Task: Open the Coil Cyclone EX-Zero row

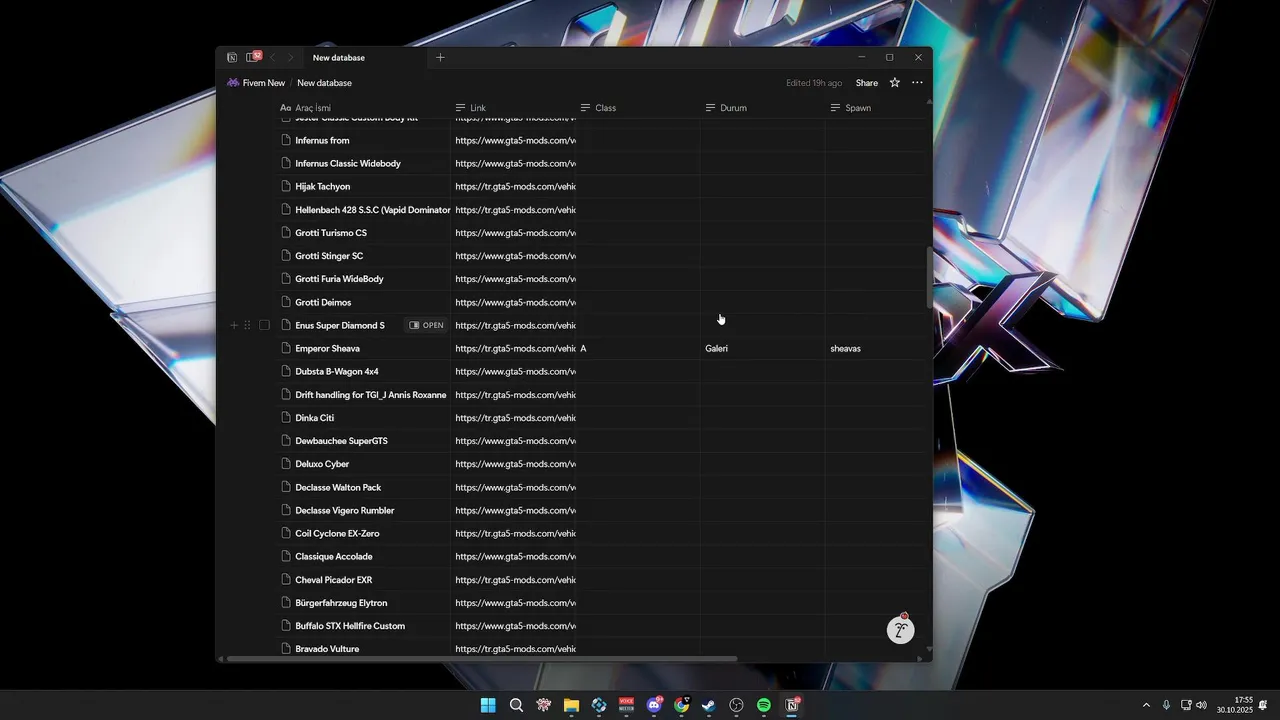Action: [x=337, y=534]
